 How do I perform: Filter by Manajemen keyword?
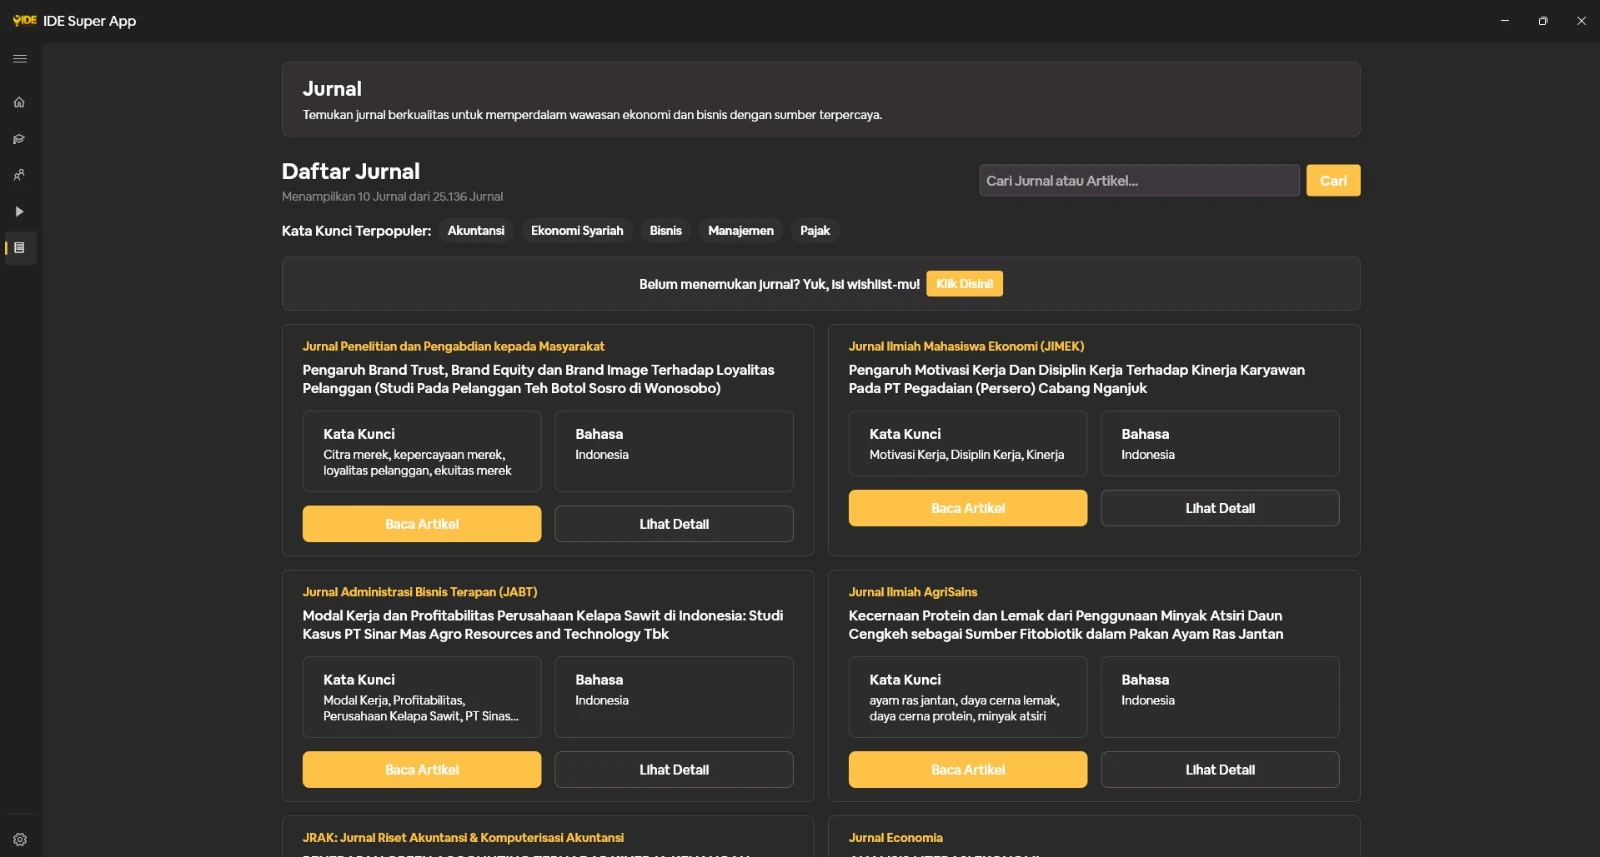click(741, 231)
